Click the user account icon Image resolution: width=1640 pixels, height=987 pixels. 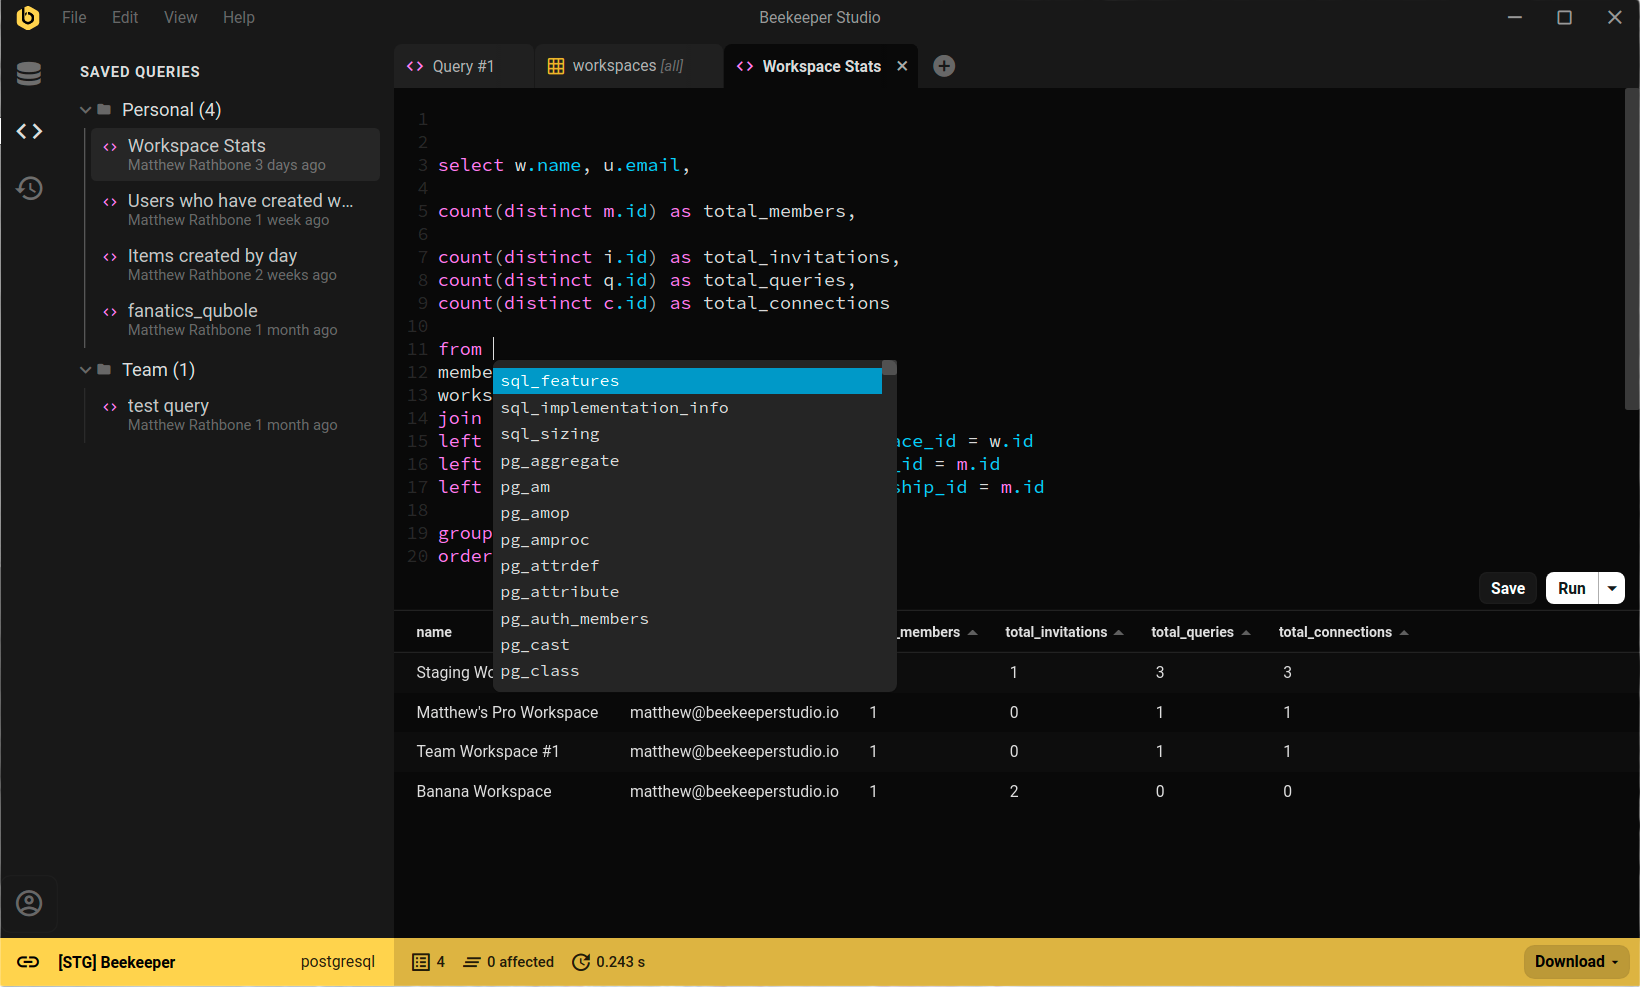coord(29,904)
